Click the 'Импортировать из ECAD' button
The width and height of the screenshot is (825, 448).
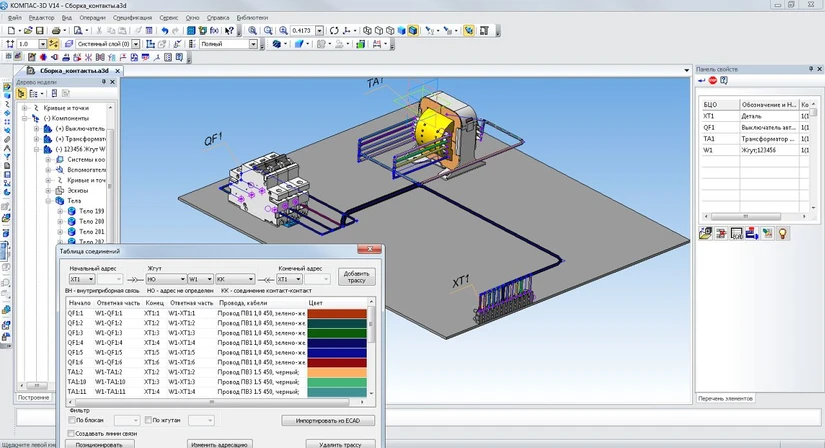(x=327, y=420)
